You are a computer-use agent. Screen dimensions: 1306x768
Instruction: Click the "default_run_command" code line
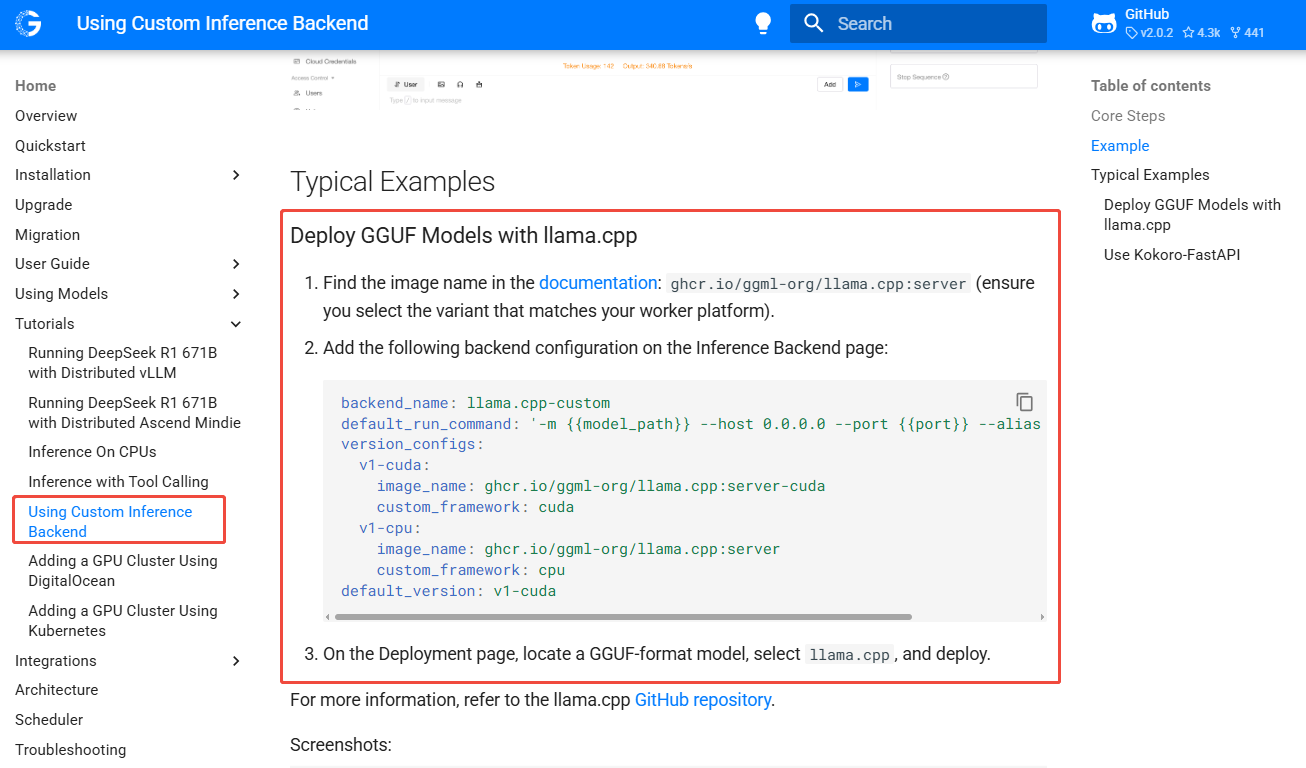691,424
